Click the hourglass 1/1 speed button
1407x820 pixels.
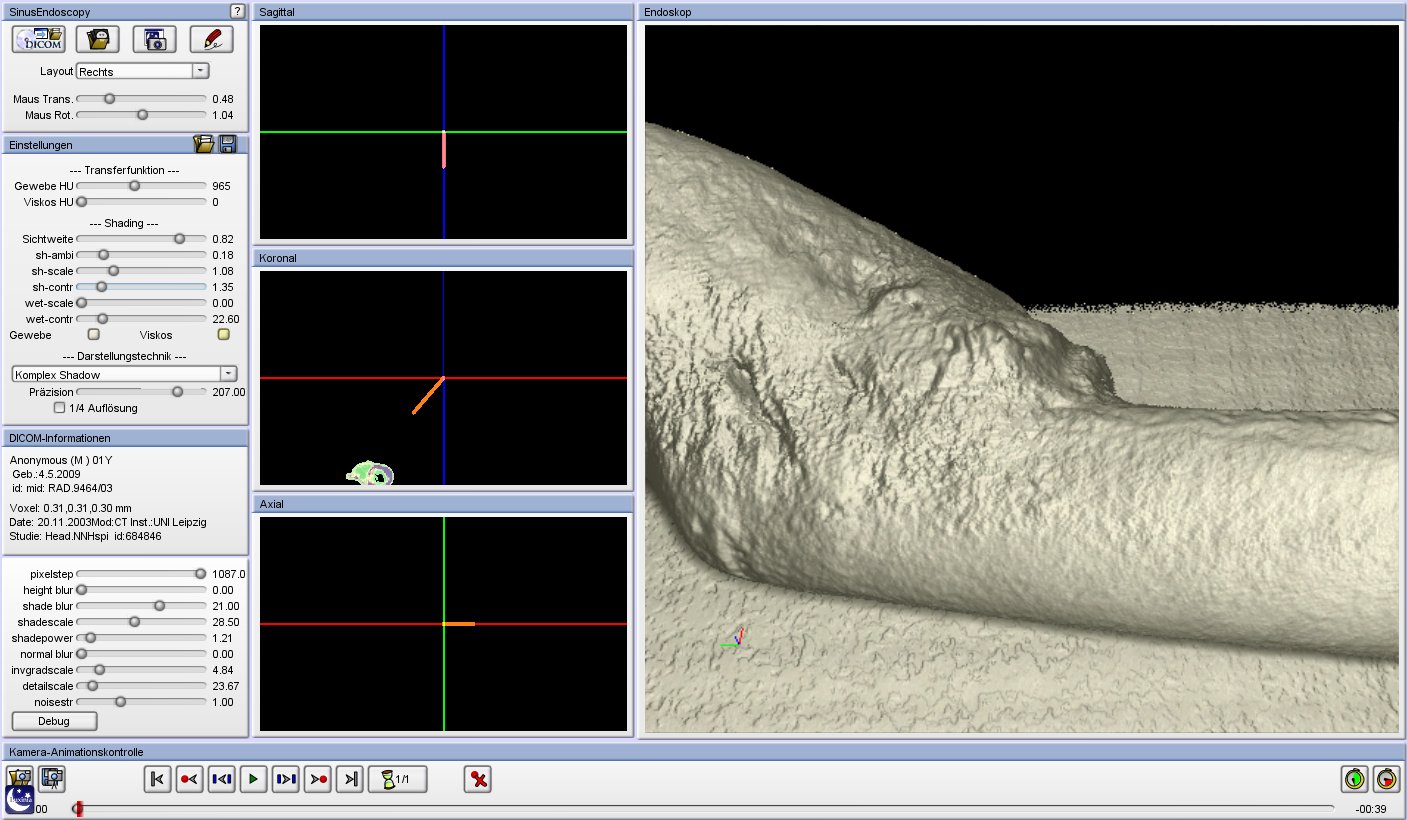coord(397,779)
